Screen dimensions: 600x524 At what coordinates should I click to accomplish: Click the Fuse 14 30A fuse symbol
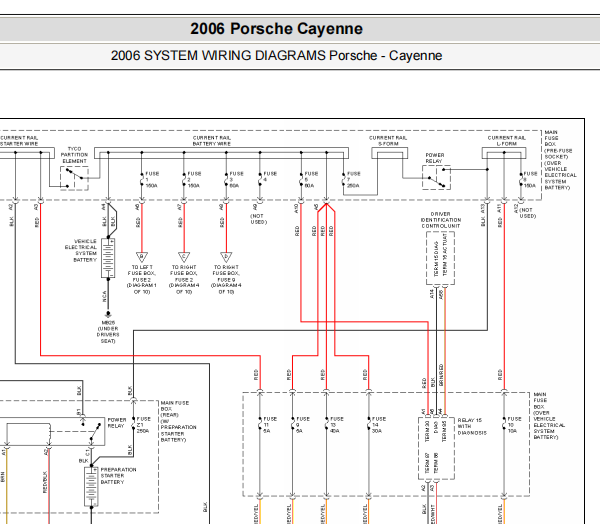[x=368, y=425]
